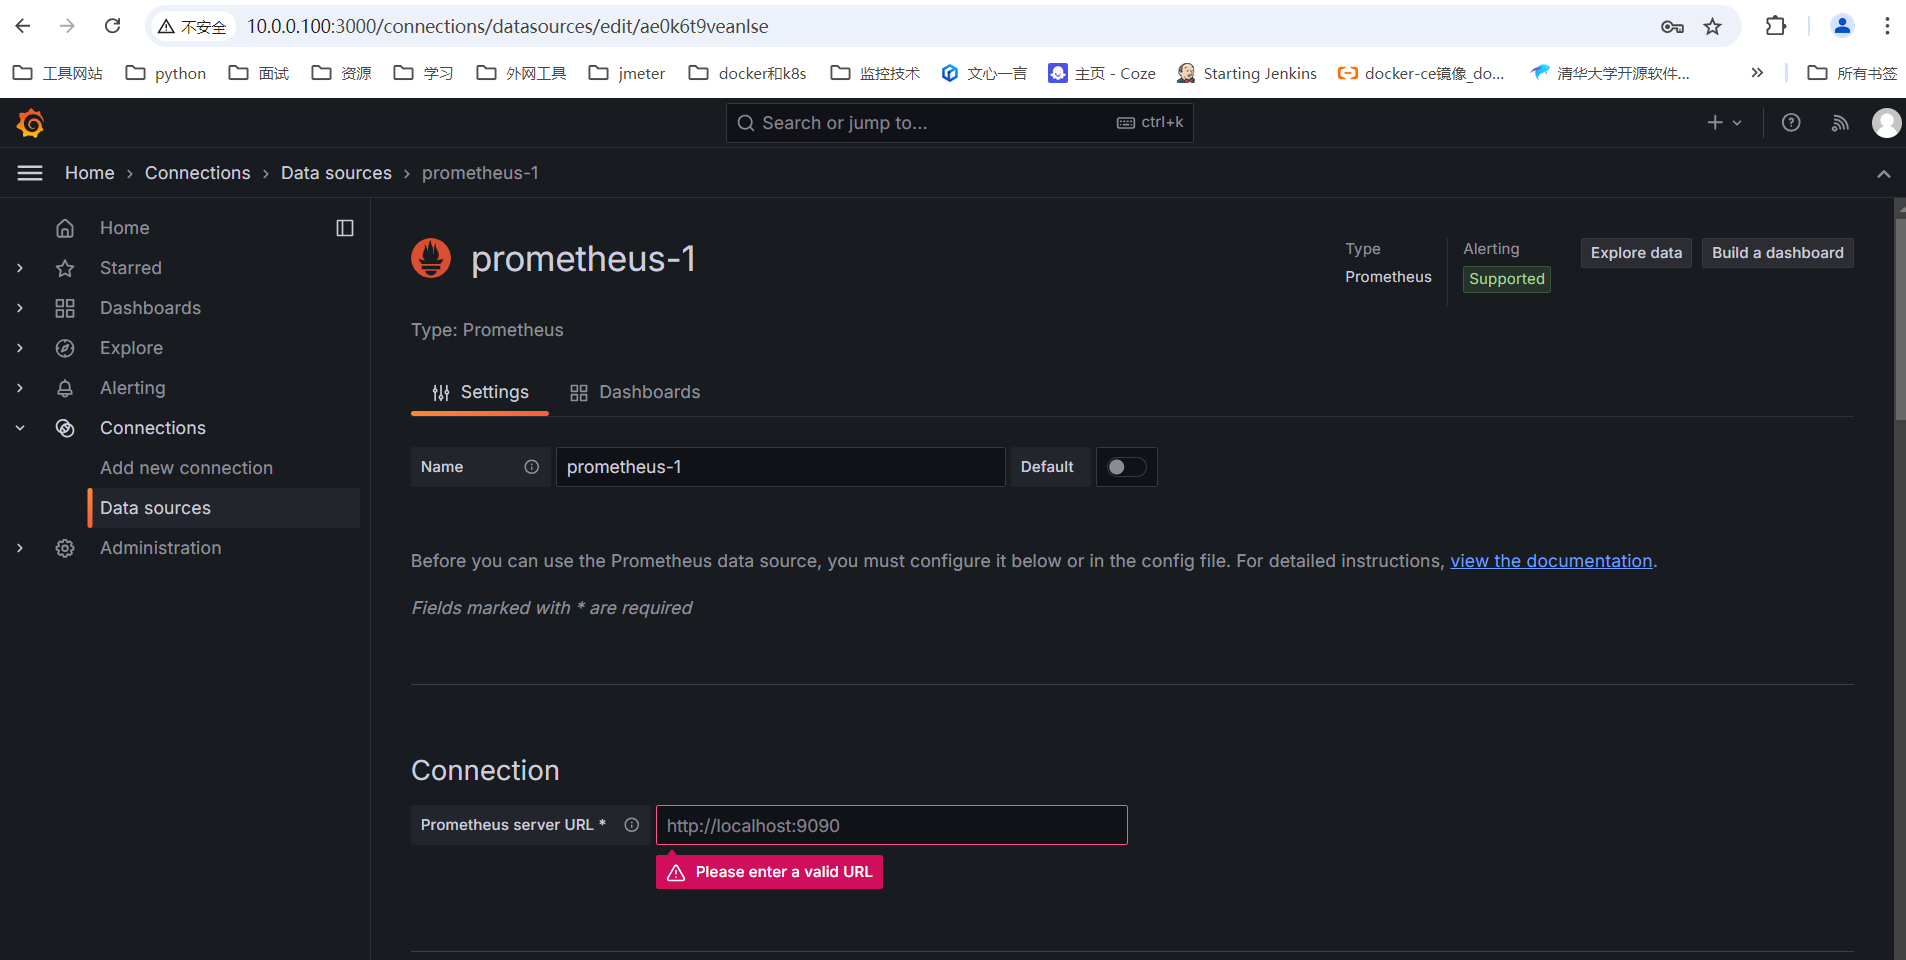This screenshot has height=960, width=1906.
Task: Open Alerting in the sidebar
Action: [133, 388]
